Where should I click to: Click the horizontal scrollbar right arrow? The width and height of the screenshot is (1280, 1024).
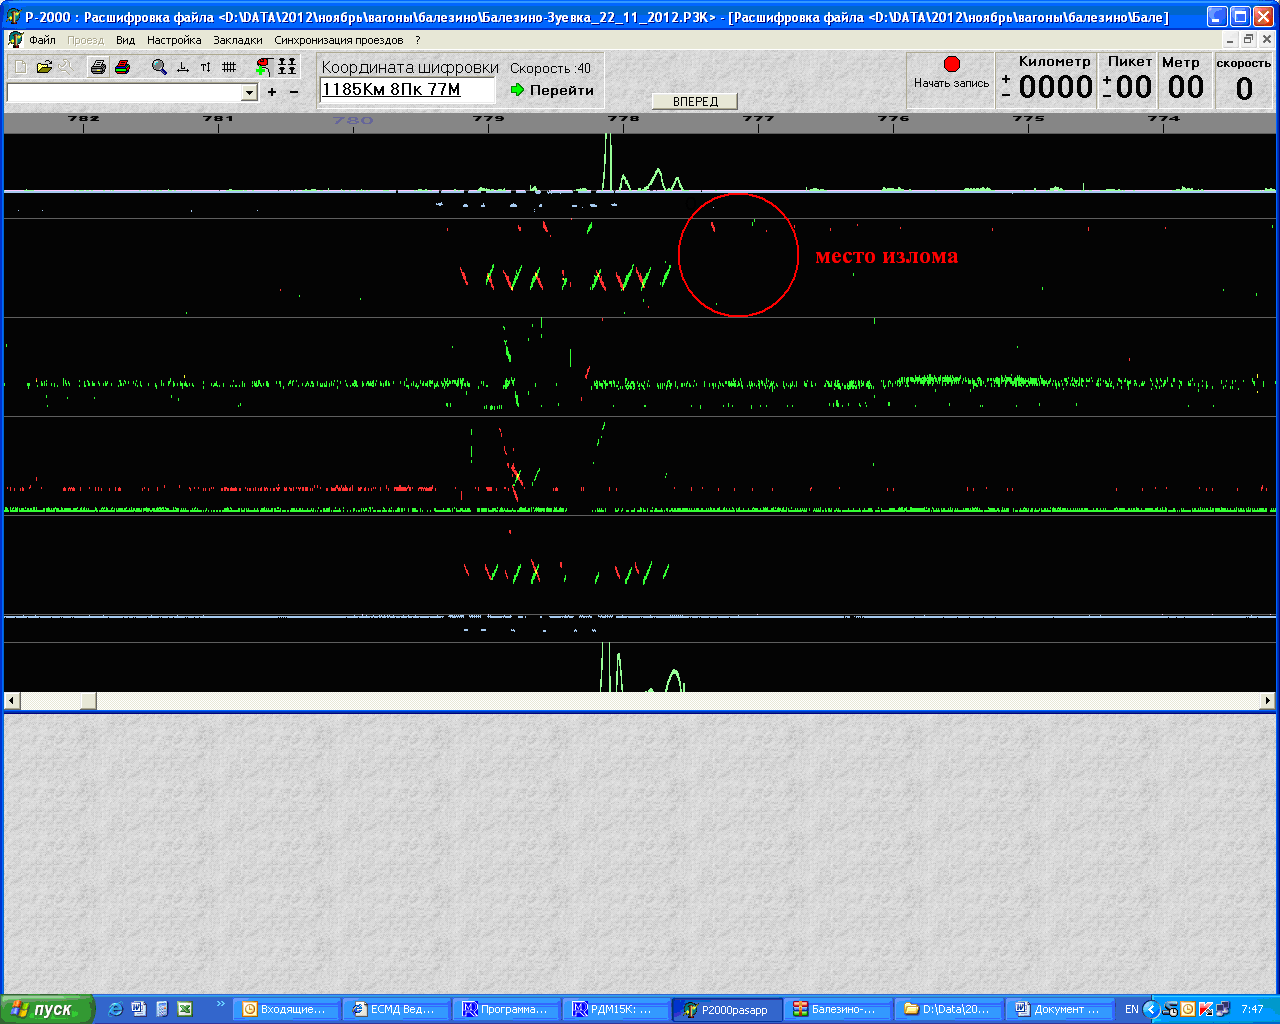(1268, 701)
